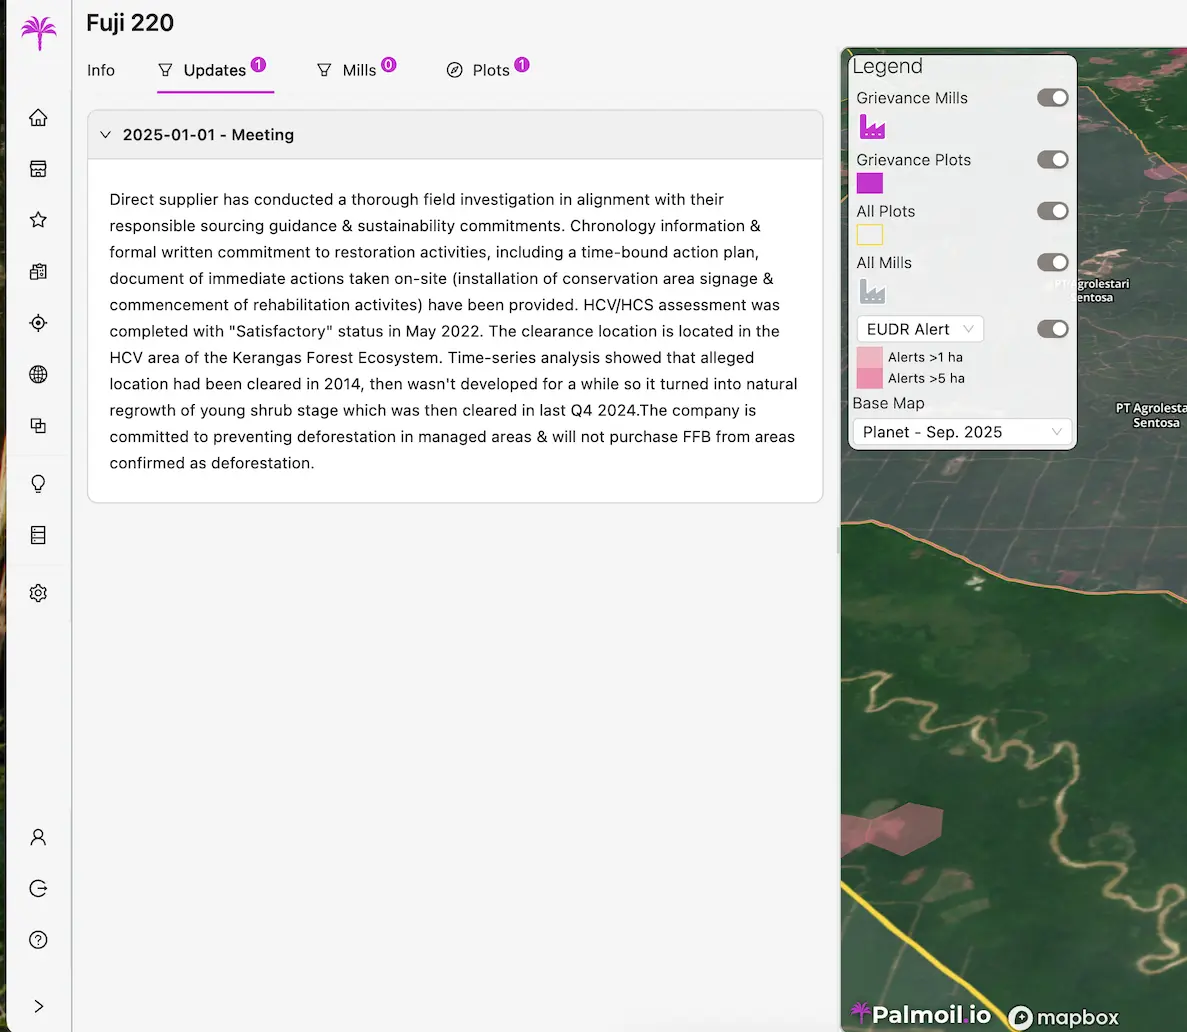This screenshot has height=1032, width=1187.
Task: Click the Palmoil.io logo link on map
Action: tap(921, 1015)
